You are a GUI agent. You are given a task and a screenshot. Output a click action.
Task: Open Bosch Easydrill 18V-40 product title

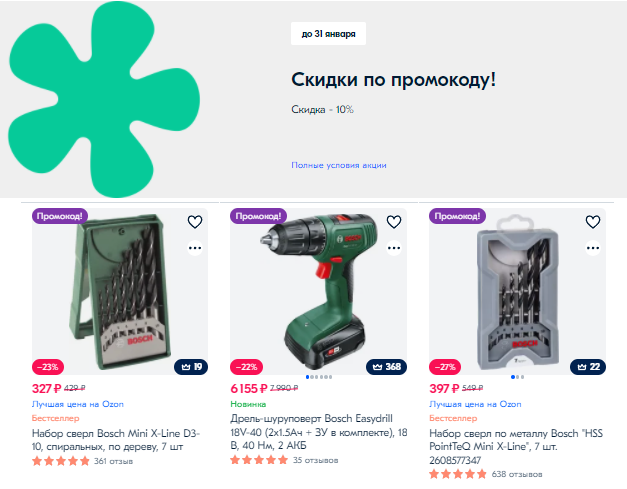pos(319,432)
